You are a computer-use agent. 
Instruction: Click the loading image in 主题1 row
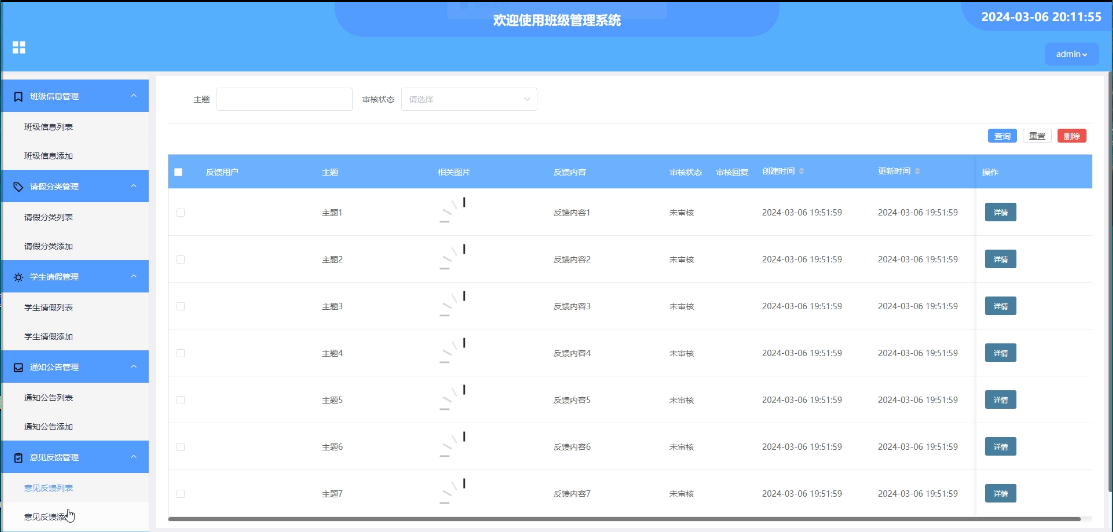(453, 211)
